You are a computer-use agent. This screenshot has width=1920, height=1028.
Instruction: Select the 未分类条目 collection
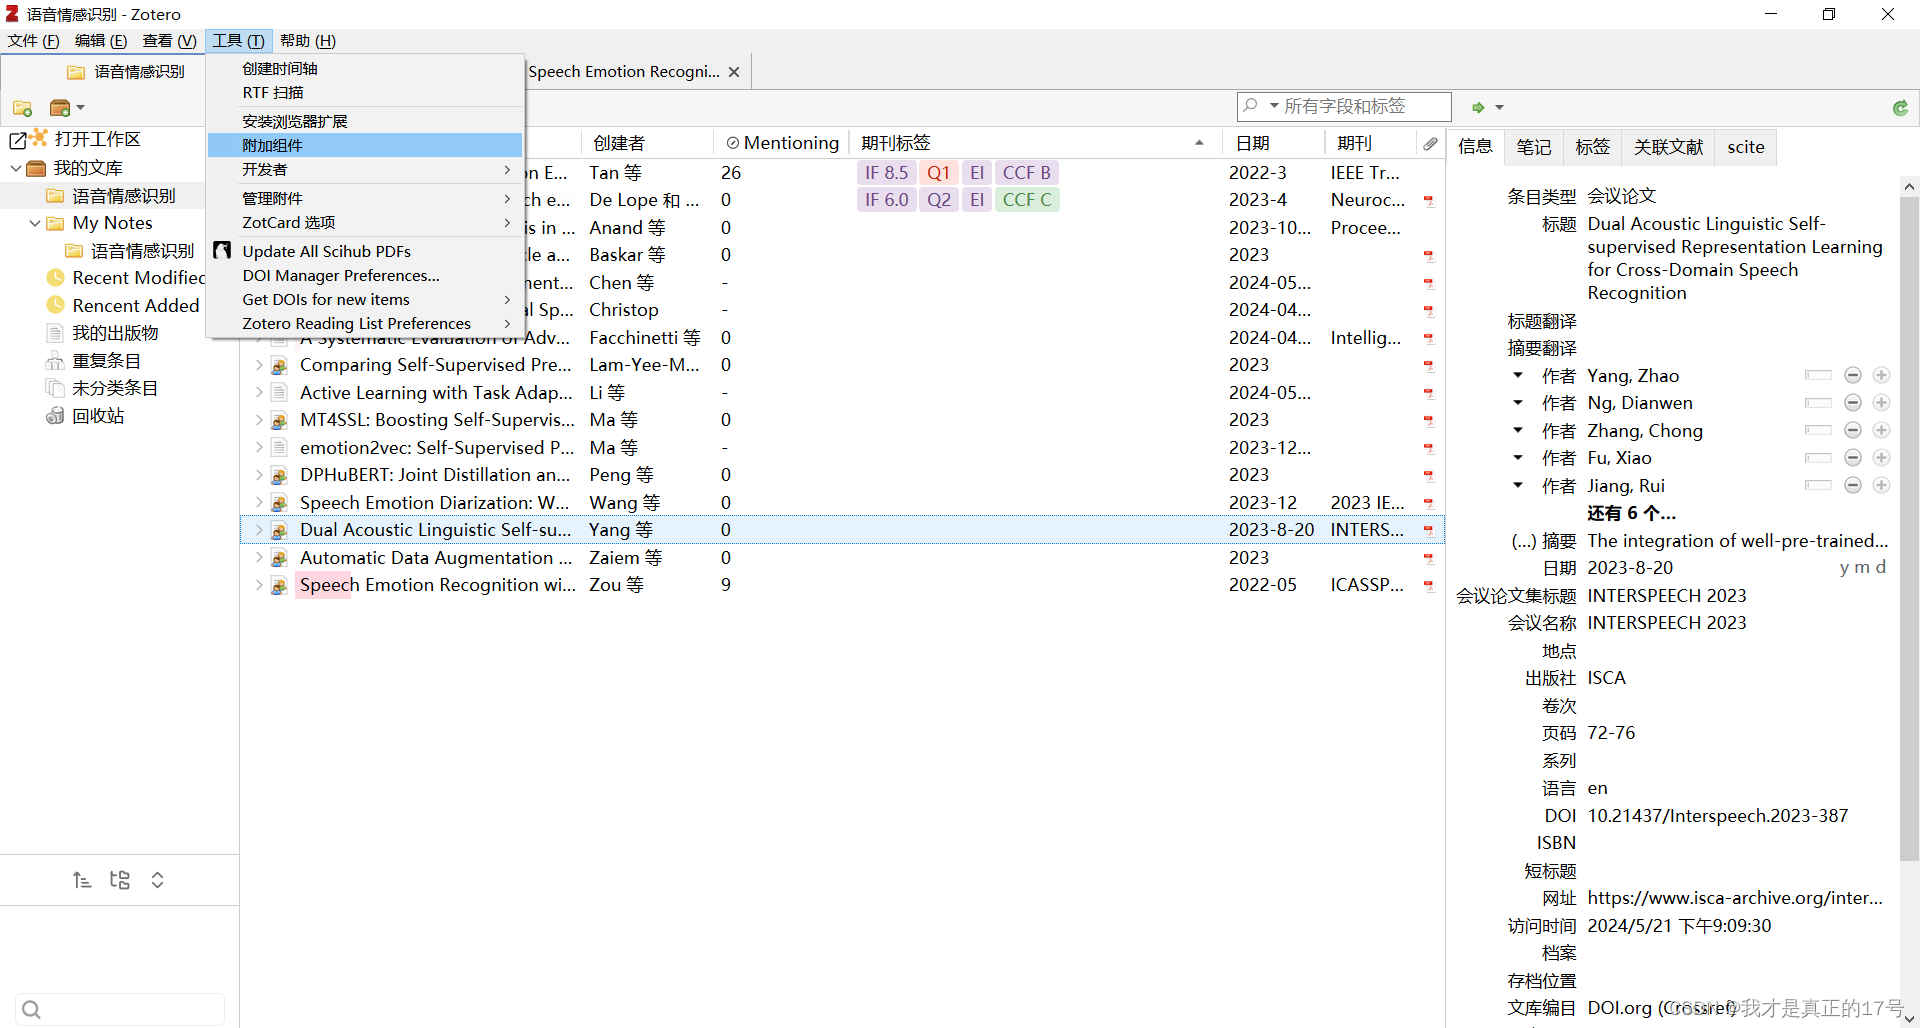pos(115,388)
